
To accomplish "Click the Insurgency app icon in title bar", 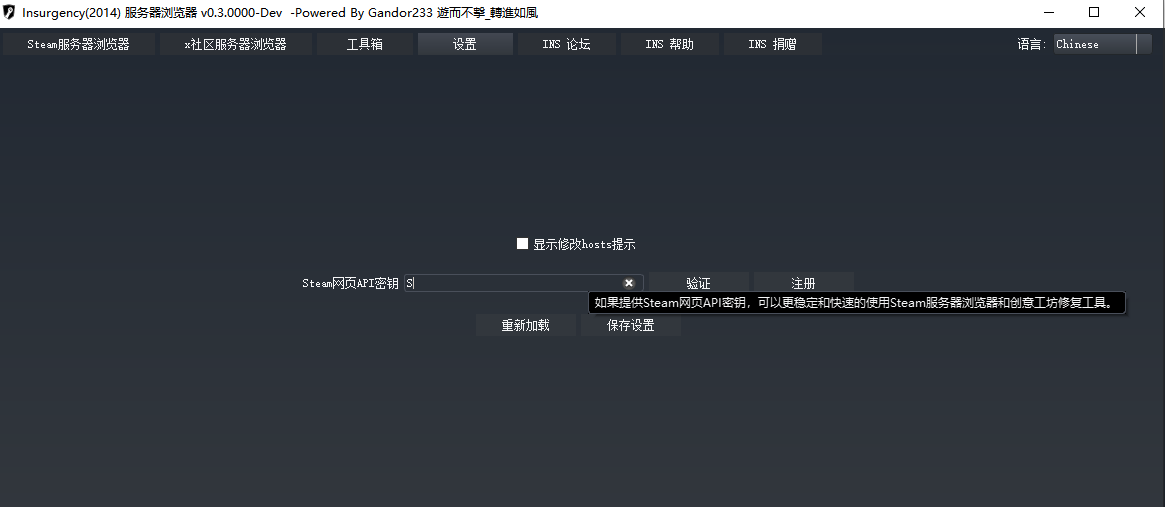I will tap(11, 13).
